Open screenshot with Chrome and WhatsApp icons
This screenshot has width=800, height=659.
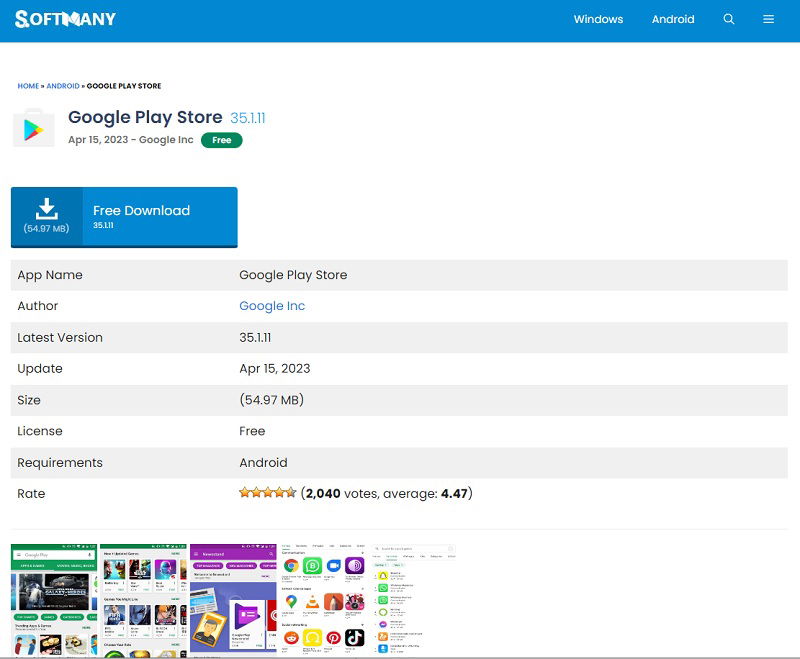pos(323,599)
